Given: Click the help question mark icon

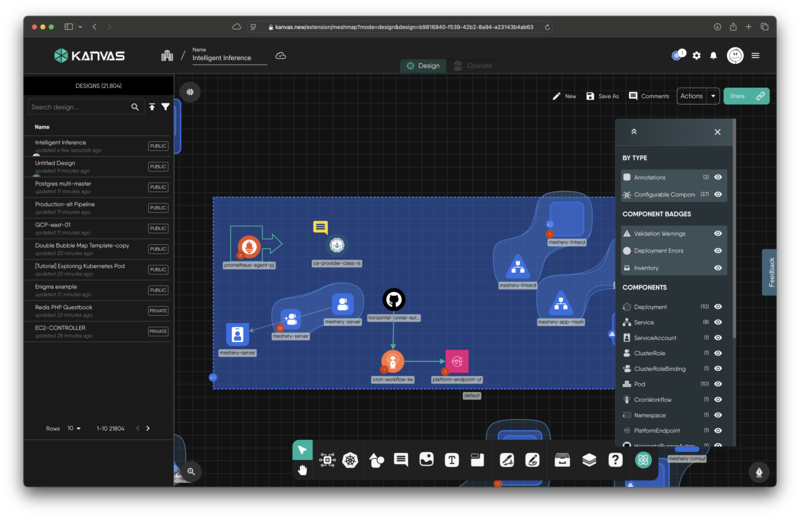Looking at the screenshot, I should point(615,460).
